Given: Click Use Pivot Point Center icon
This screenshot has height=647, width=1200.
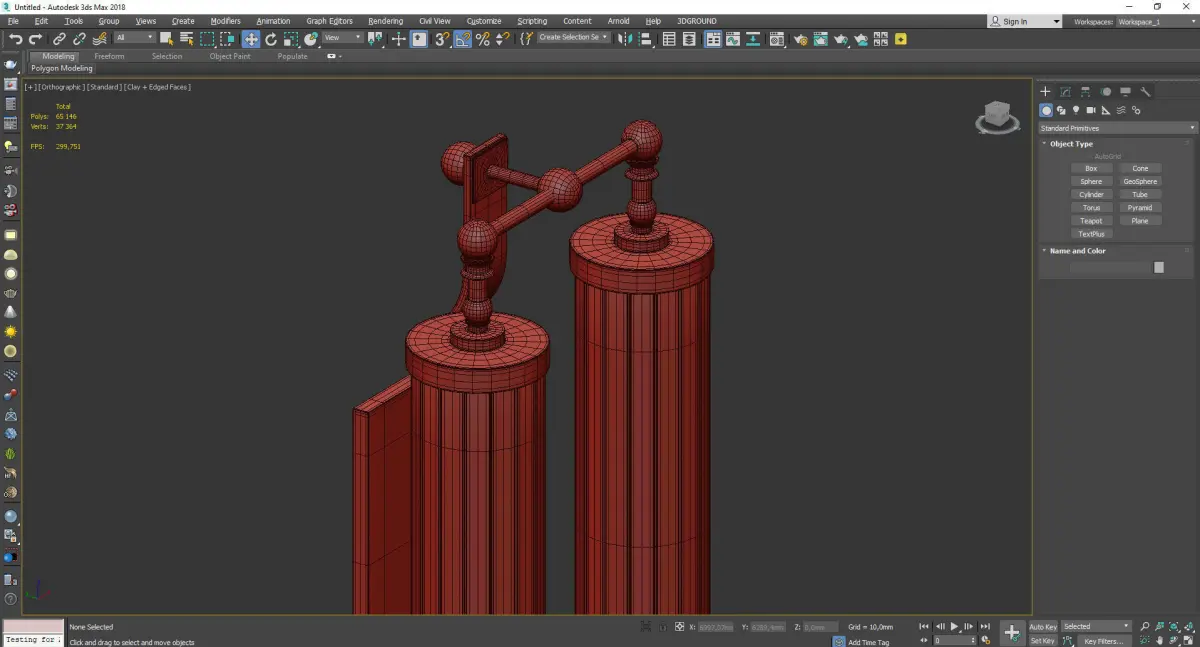Looking at the screenshot, I should (375, 39).
